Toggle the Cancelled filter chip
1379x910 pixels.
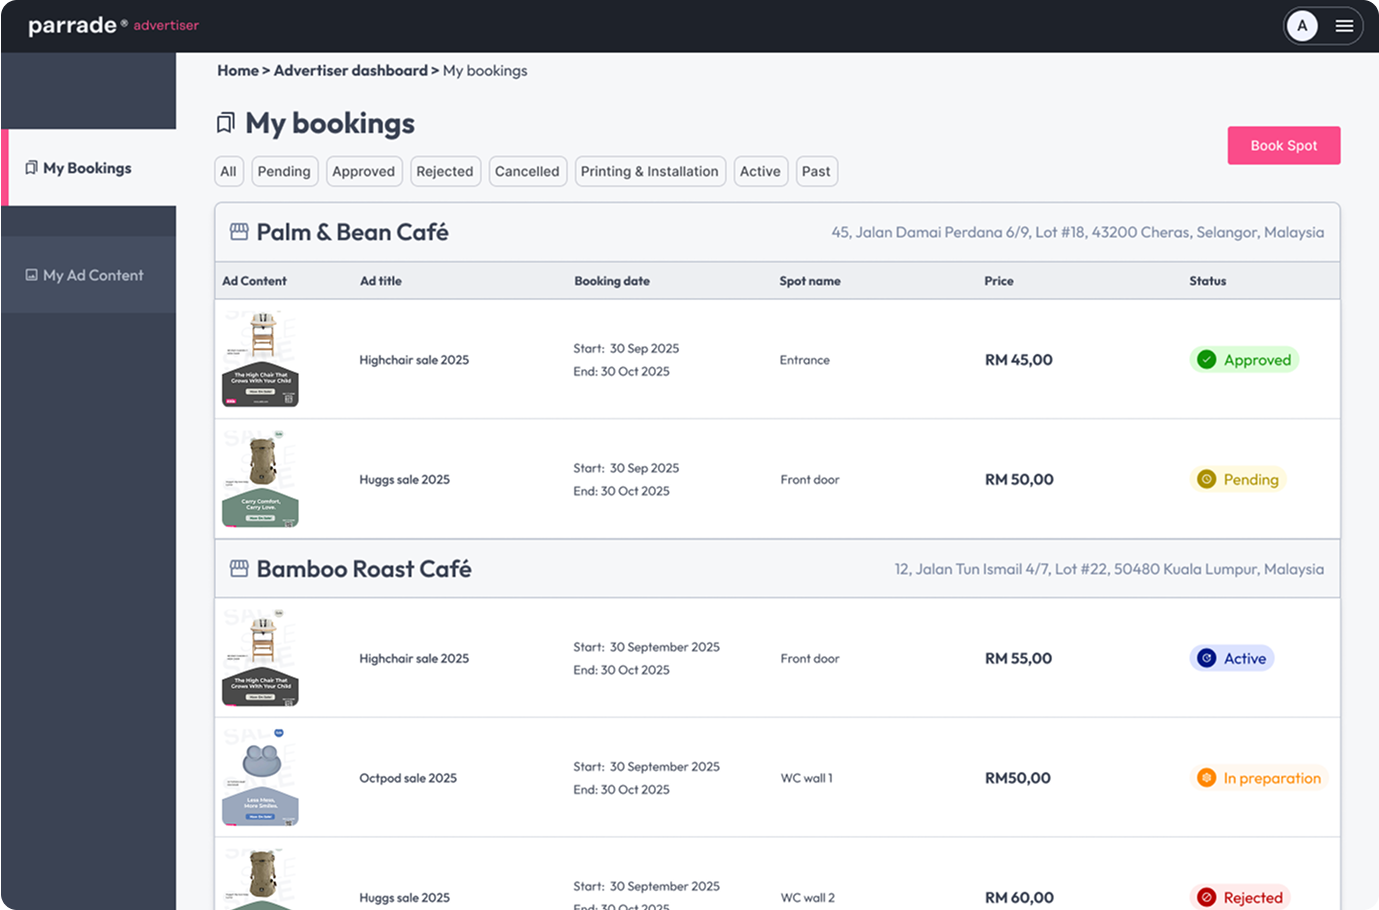(x=527, y=171)
